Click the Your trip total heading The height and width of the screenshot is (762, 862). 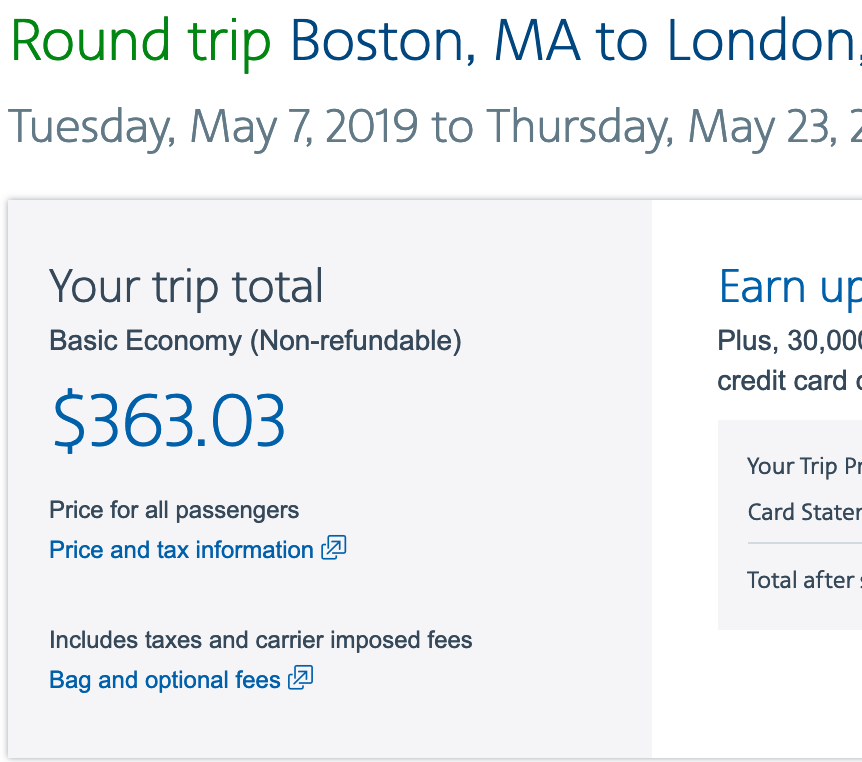click(186, 287)
